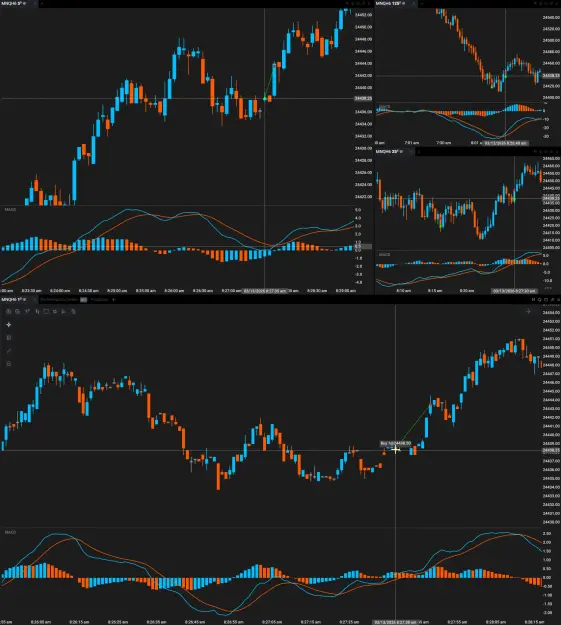Select the rectangle icon on bottom chart toolbar
This screenshot has height=625, width=561.
point(46,311)
